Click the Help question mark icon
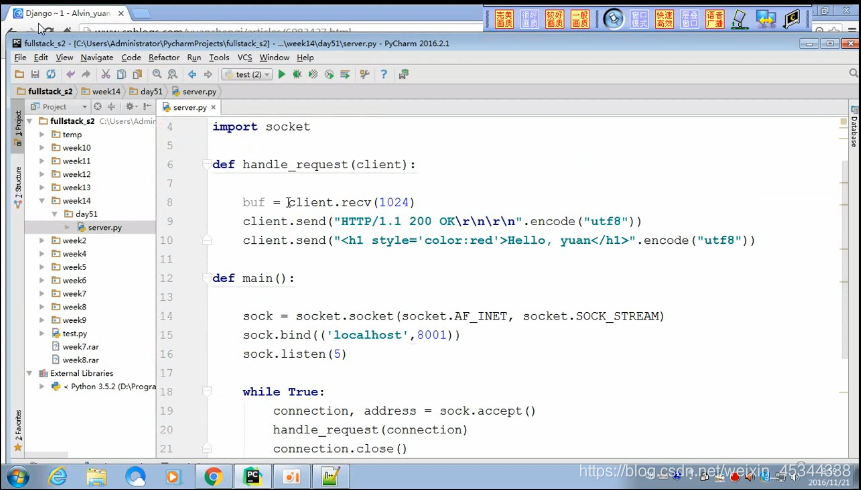 [384, 74]
